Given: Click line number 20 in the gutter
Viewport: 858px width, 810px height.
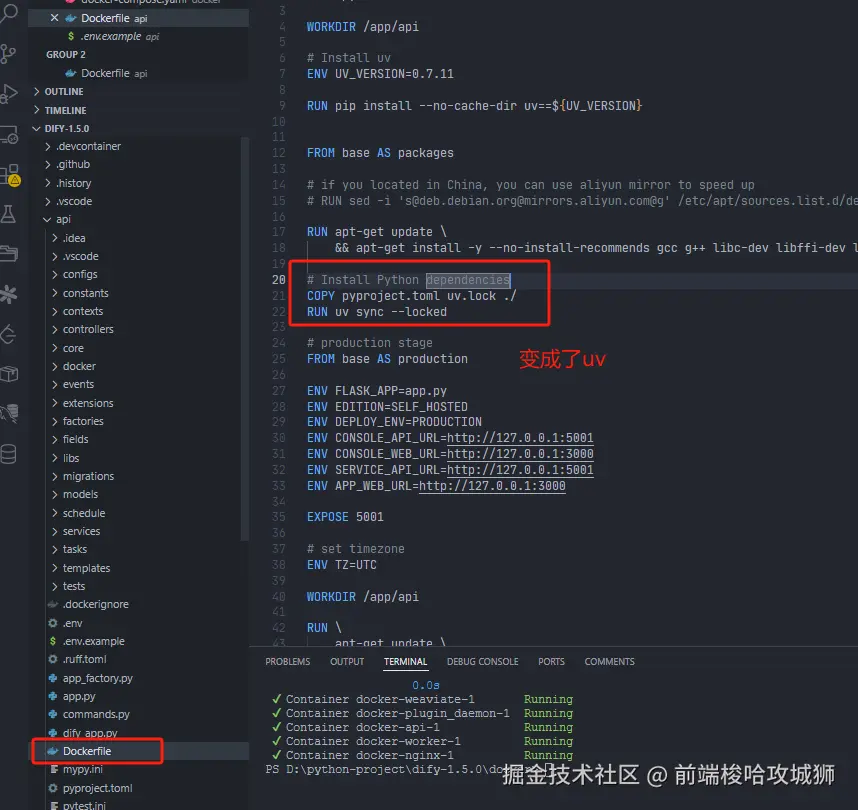Looking at the screenshot, I should (x=279, y=280).
